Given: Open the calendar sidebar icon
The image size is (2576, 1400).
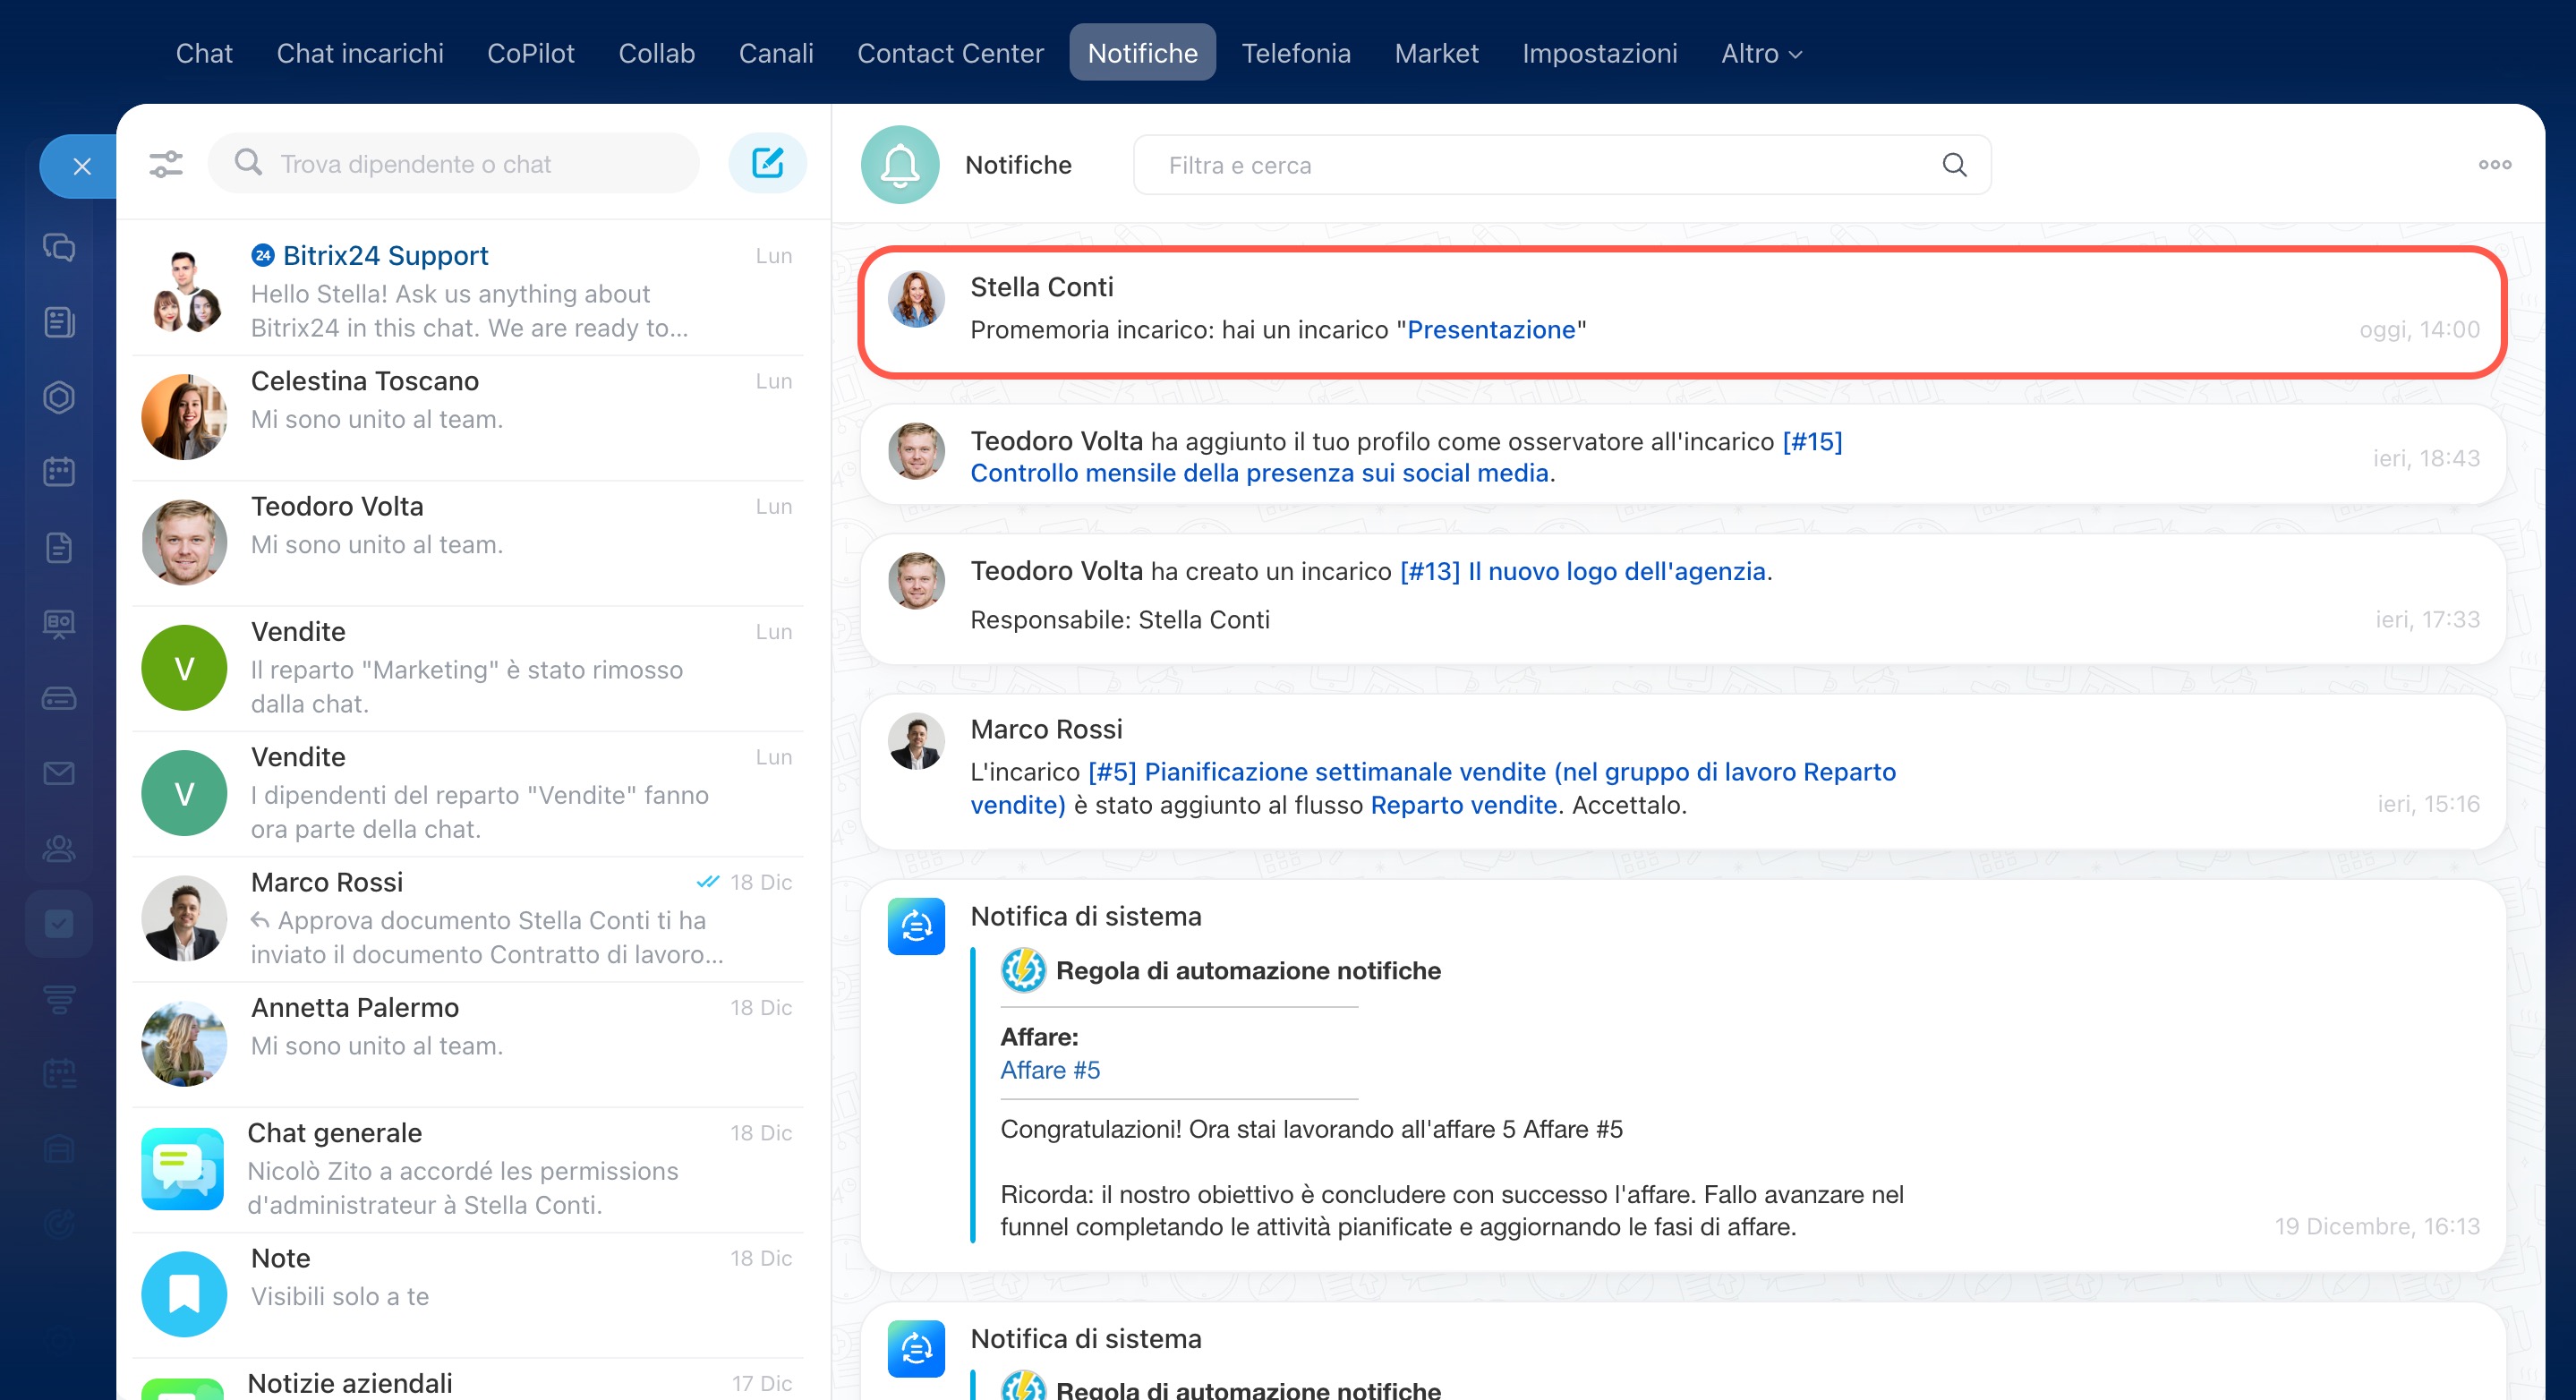Looking at the screenshot, I should (x=59, y=471).
